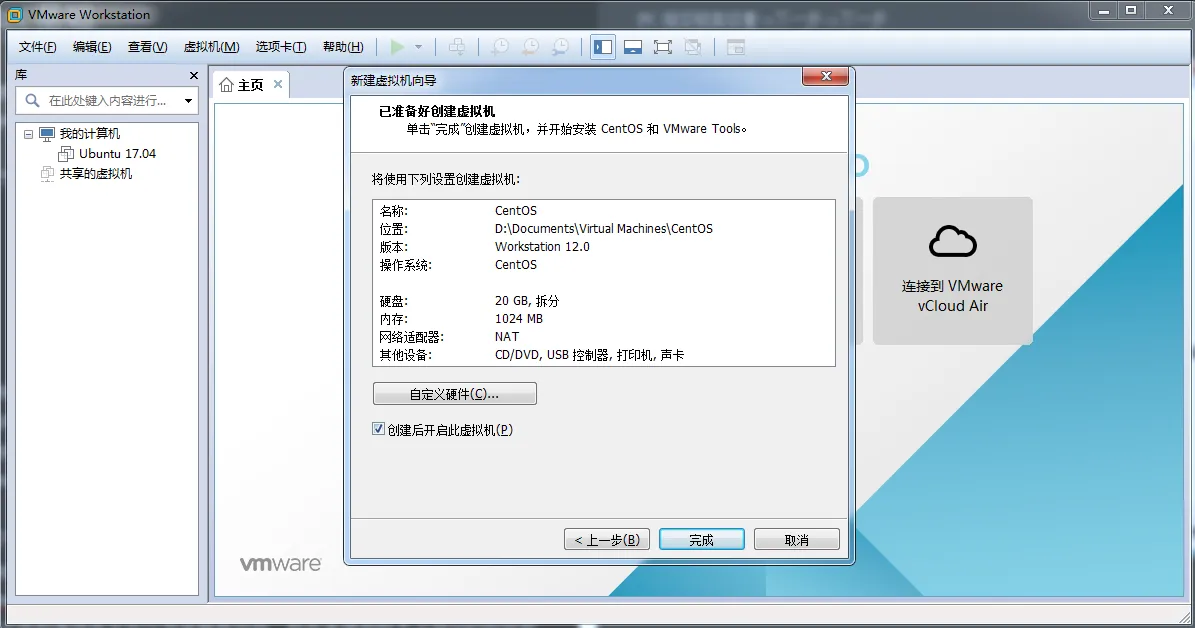Open the 虚拟机(M) menu
This screenshot has height=628, width=1195.
(x=212, y=47)
